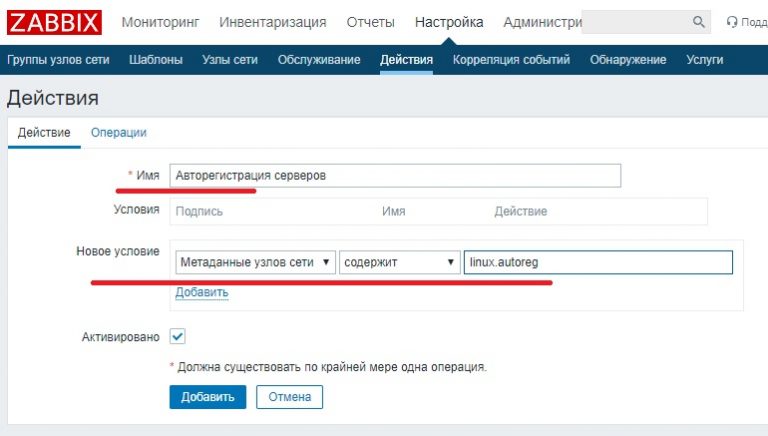
Task: Open support via headset icon
Action: pos(732,22)
